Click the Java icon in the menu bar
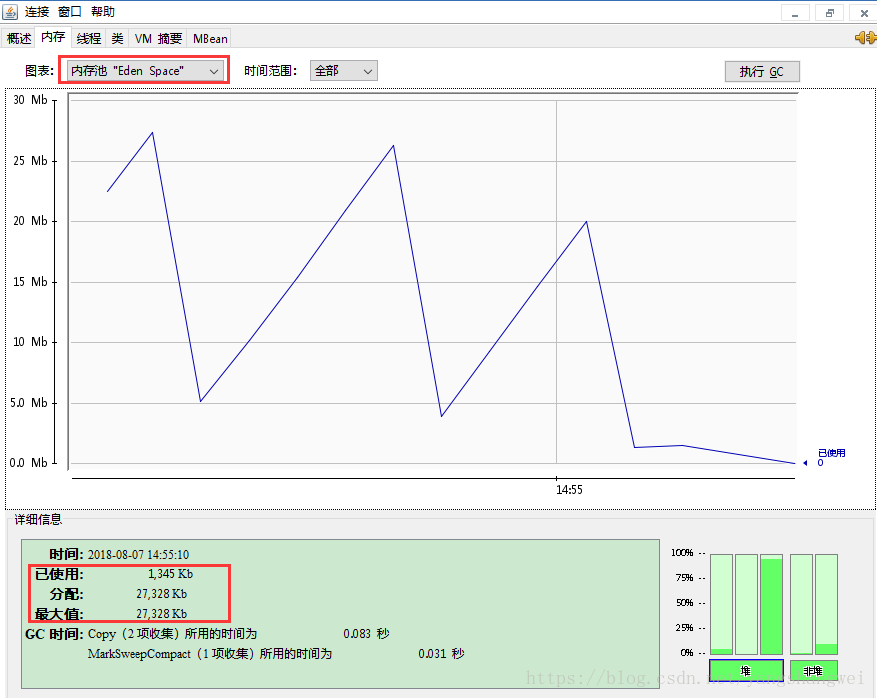This screenshot has height=698, width=877. [x=11, y=12]
